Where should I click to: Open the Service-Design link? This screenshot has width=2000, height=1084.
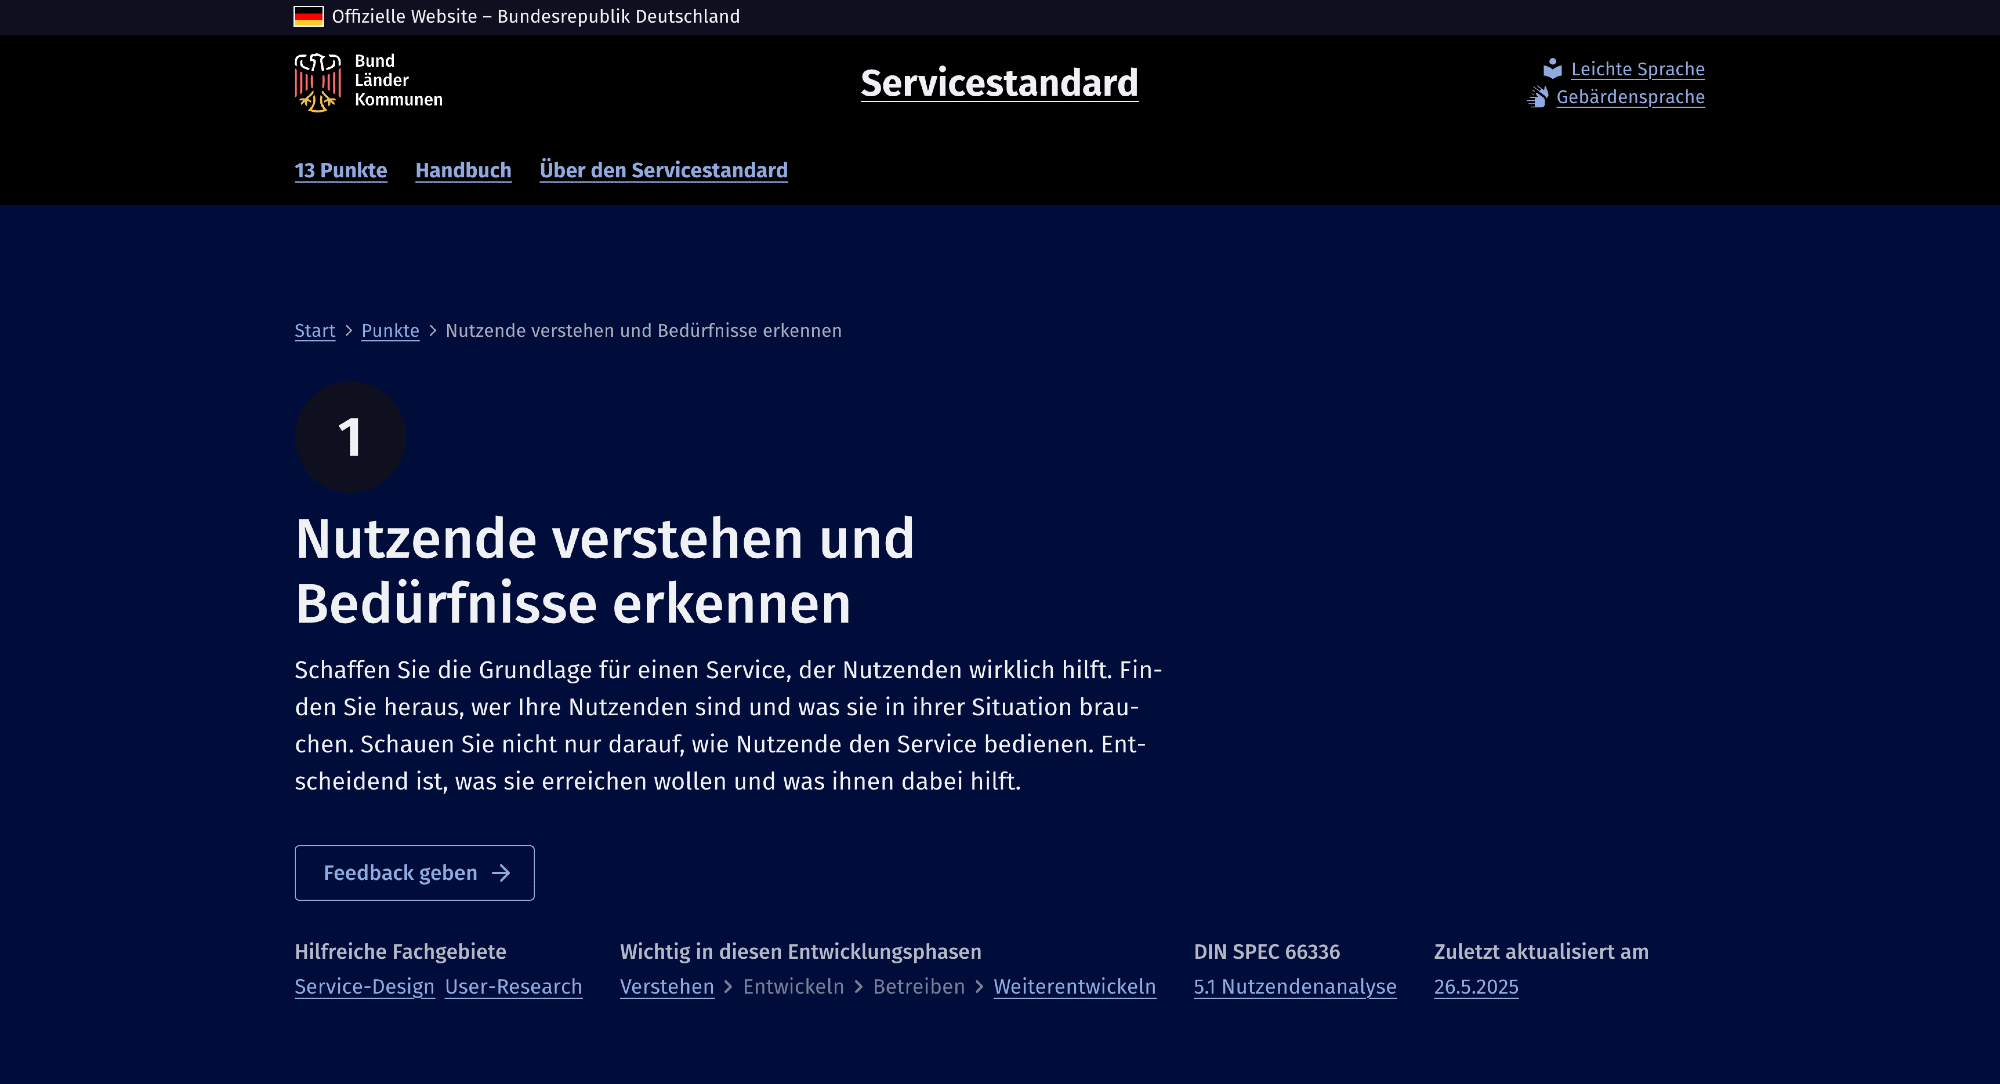click(x=364, y=986)
